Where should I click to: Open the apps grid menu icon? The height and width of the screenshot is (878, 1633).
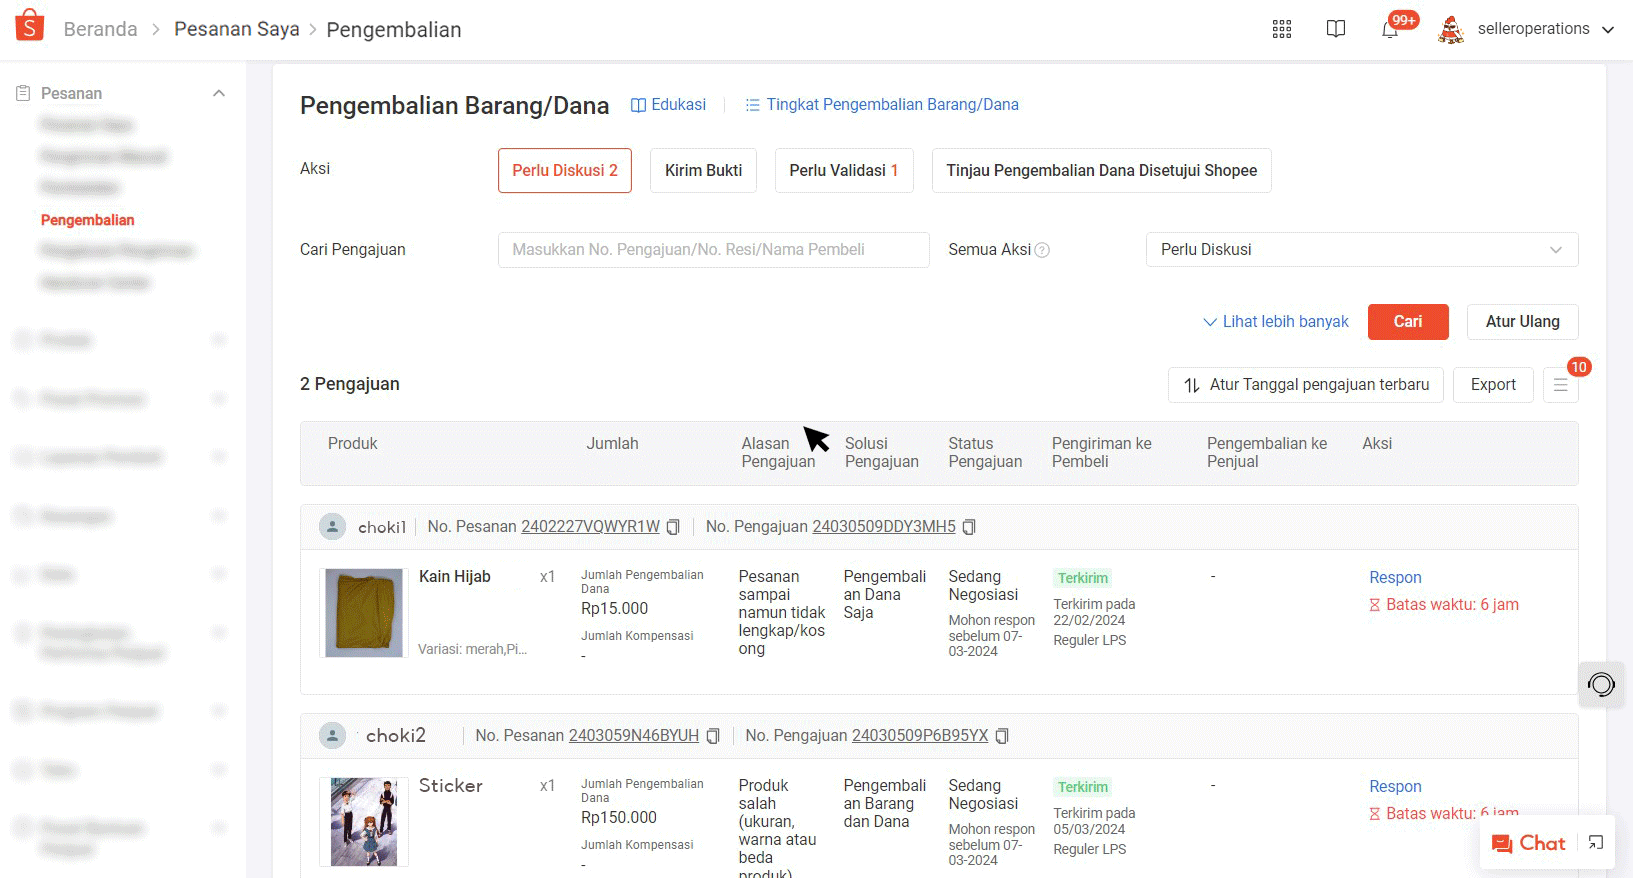pyautogui.click(x=1281, y=29)
